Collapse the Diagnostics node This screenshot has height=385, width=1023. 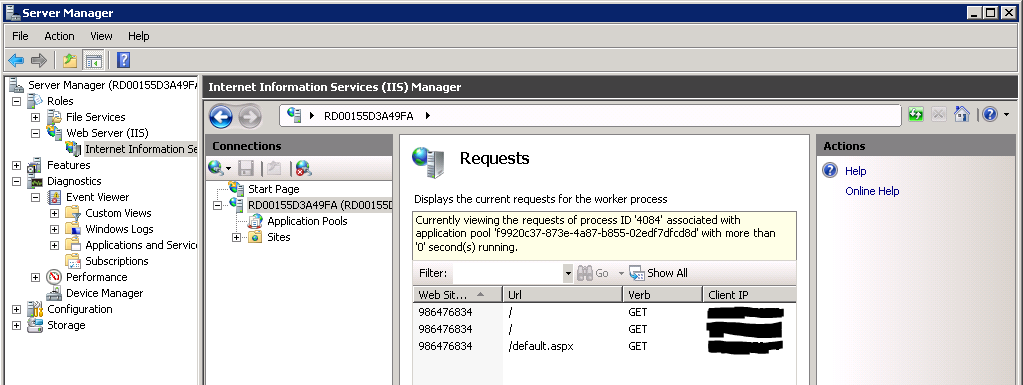(16, 181)
